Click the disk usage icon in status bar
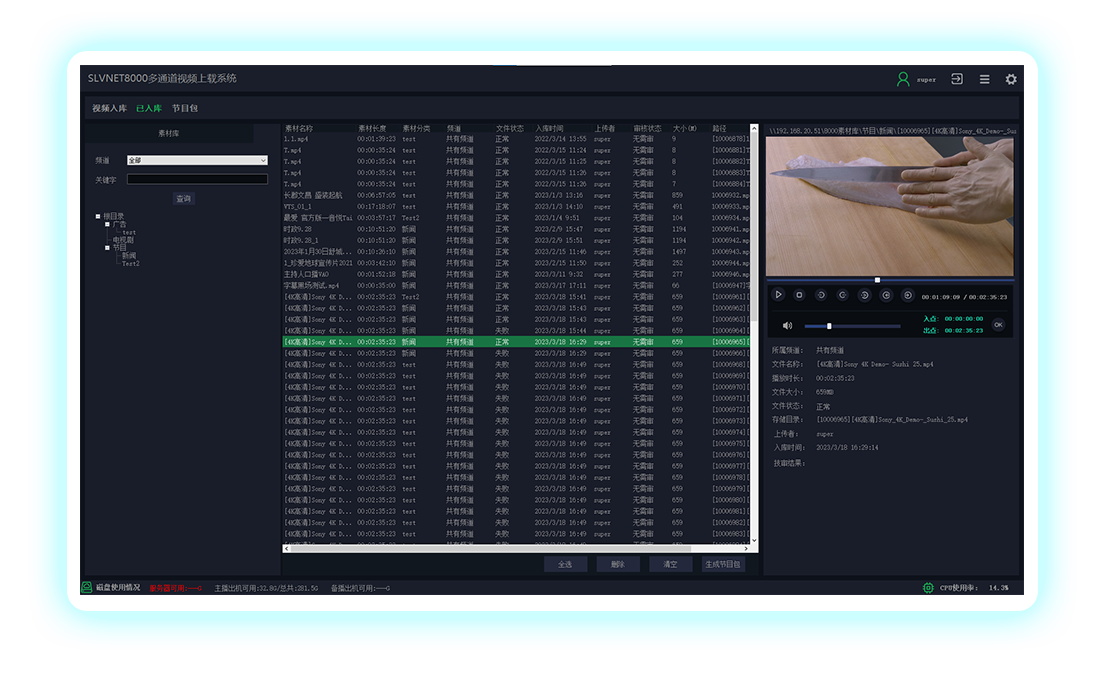The image size is (1110, 687). 87,587
